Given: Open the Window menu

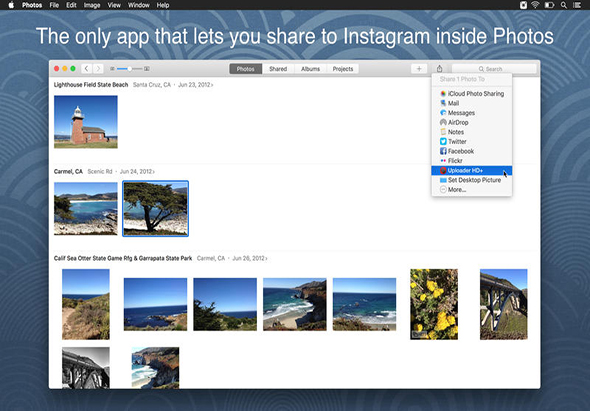Looking at the screenshot, I should [138, 5].
